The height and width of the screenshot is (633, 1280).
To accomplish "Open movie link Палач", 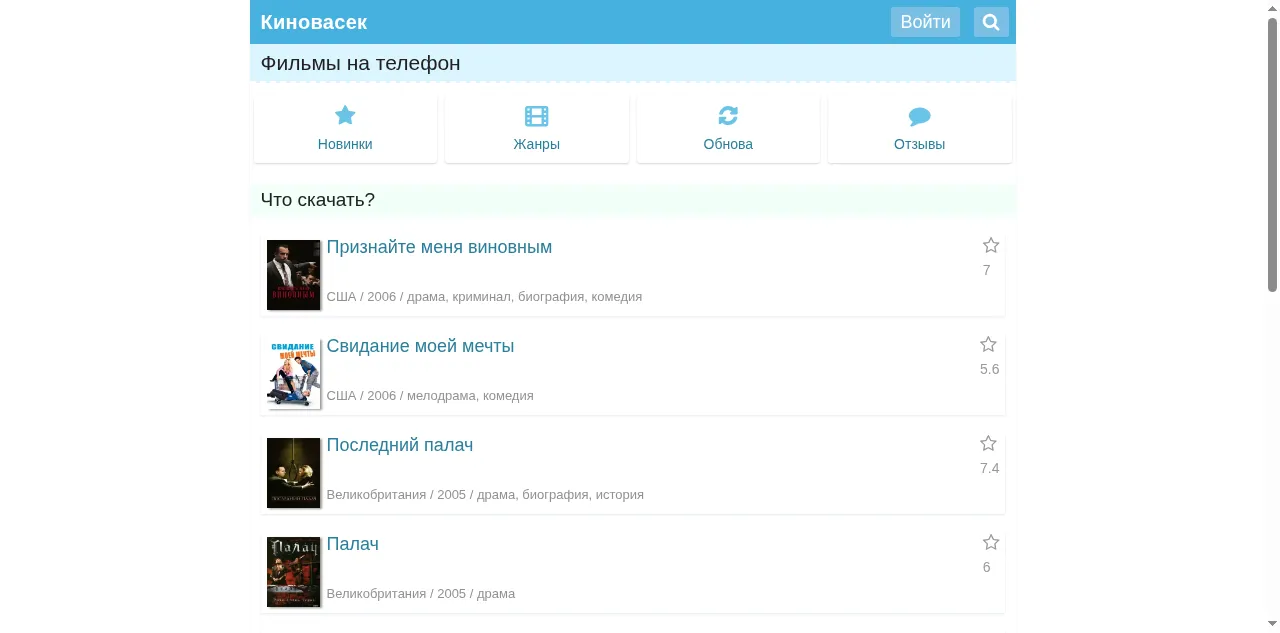I will coord(353,544).
